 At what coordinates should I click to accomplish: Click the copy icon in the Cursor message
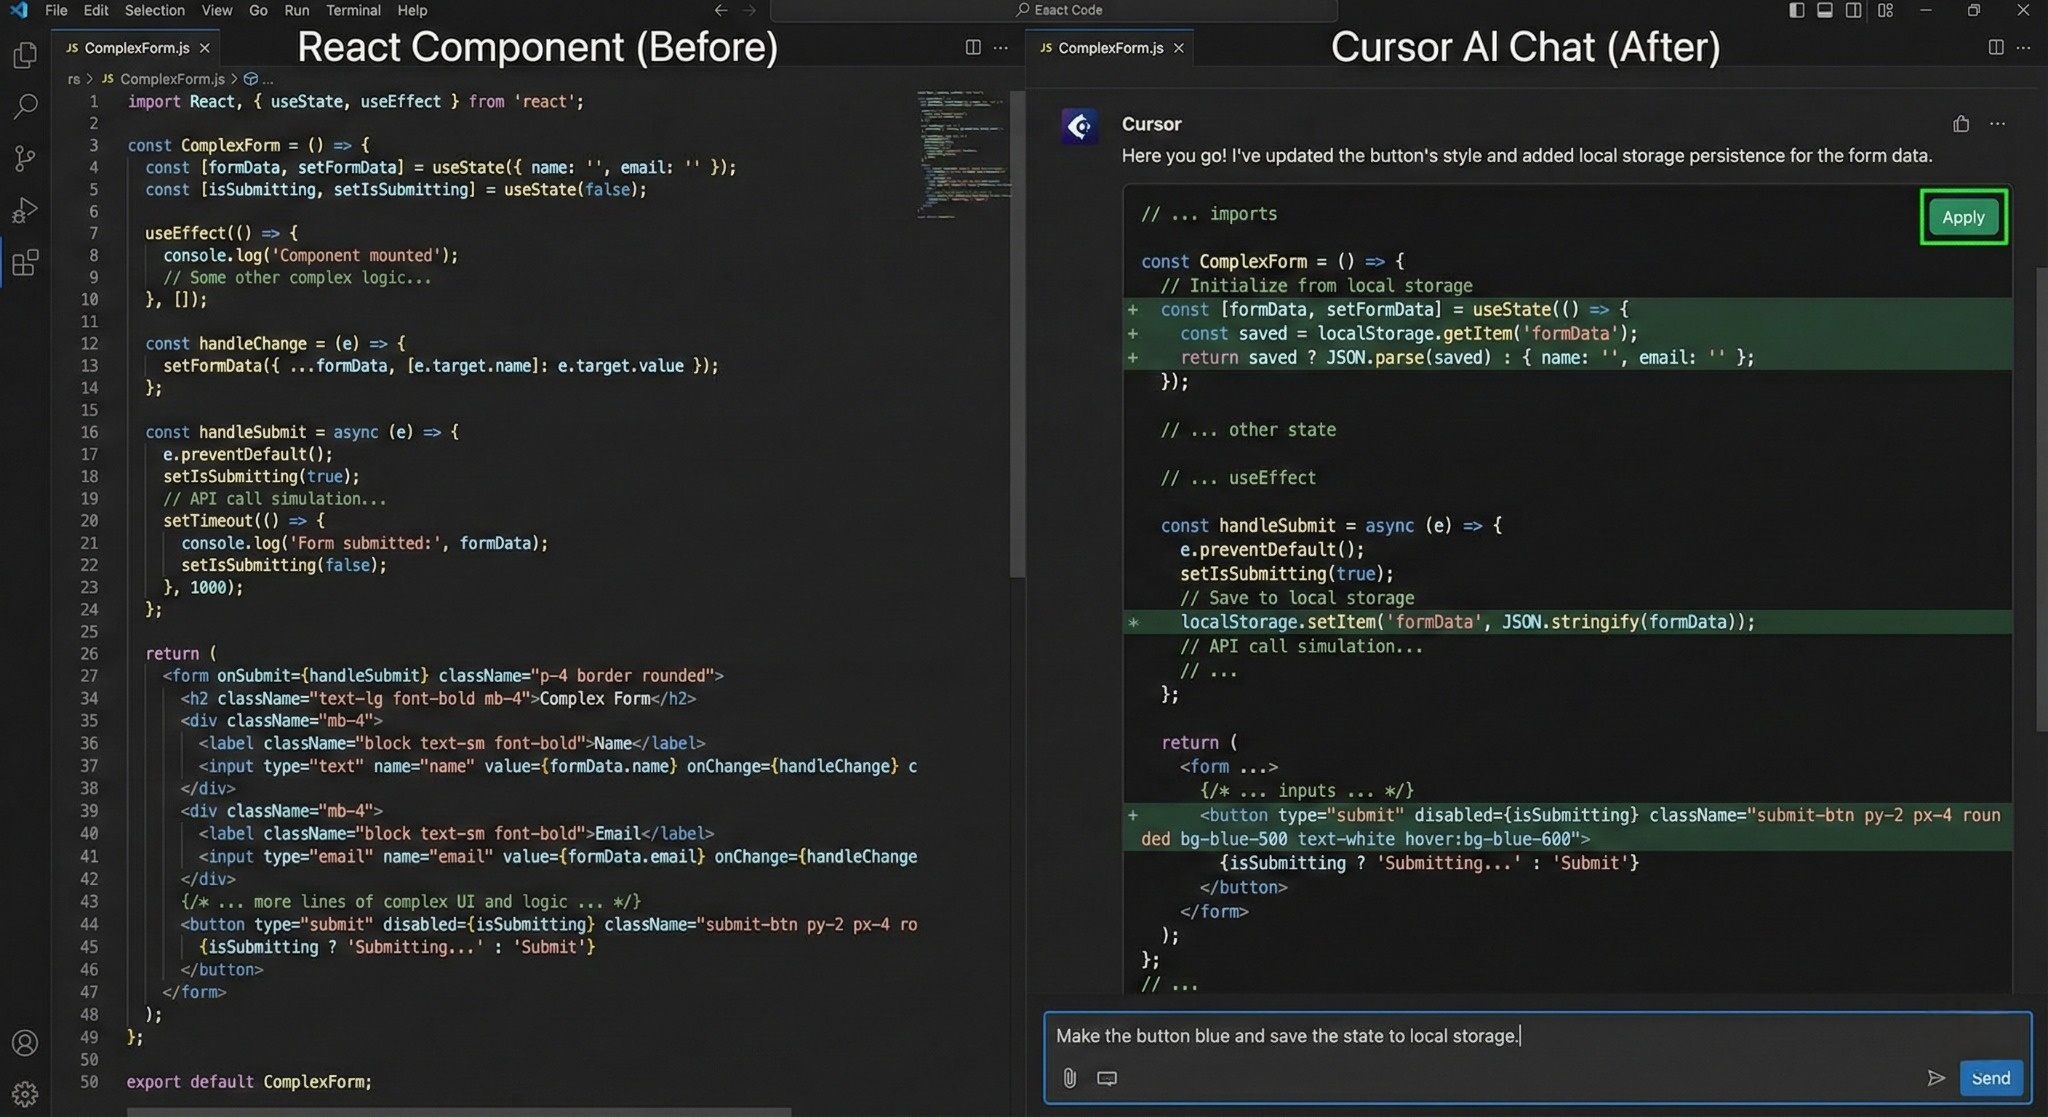[x=1960, y=124]
